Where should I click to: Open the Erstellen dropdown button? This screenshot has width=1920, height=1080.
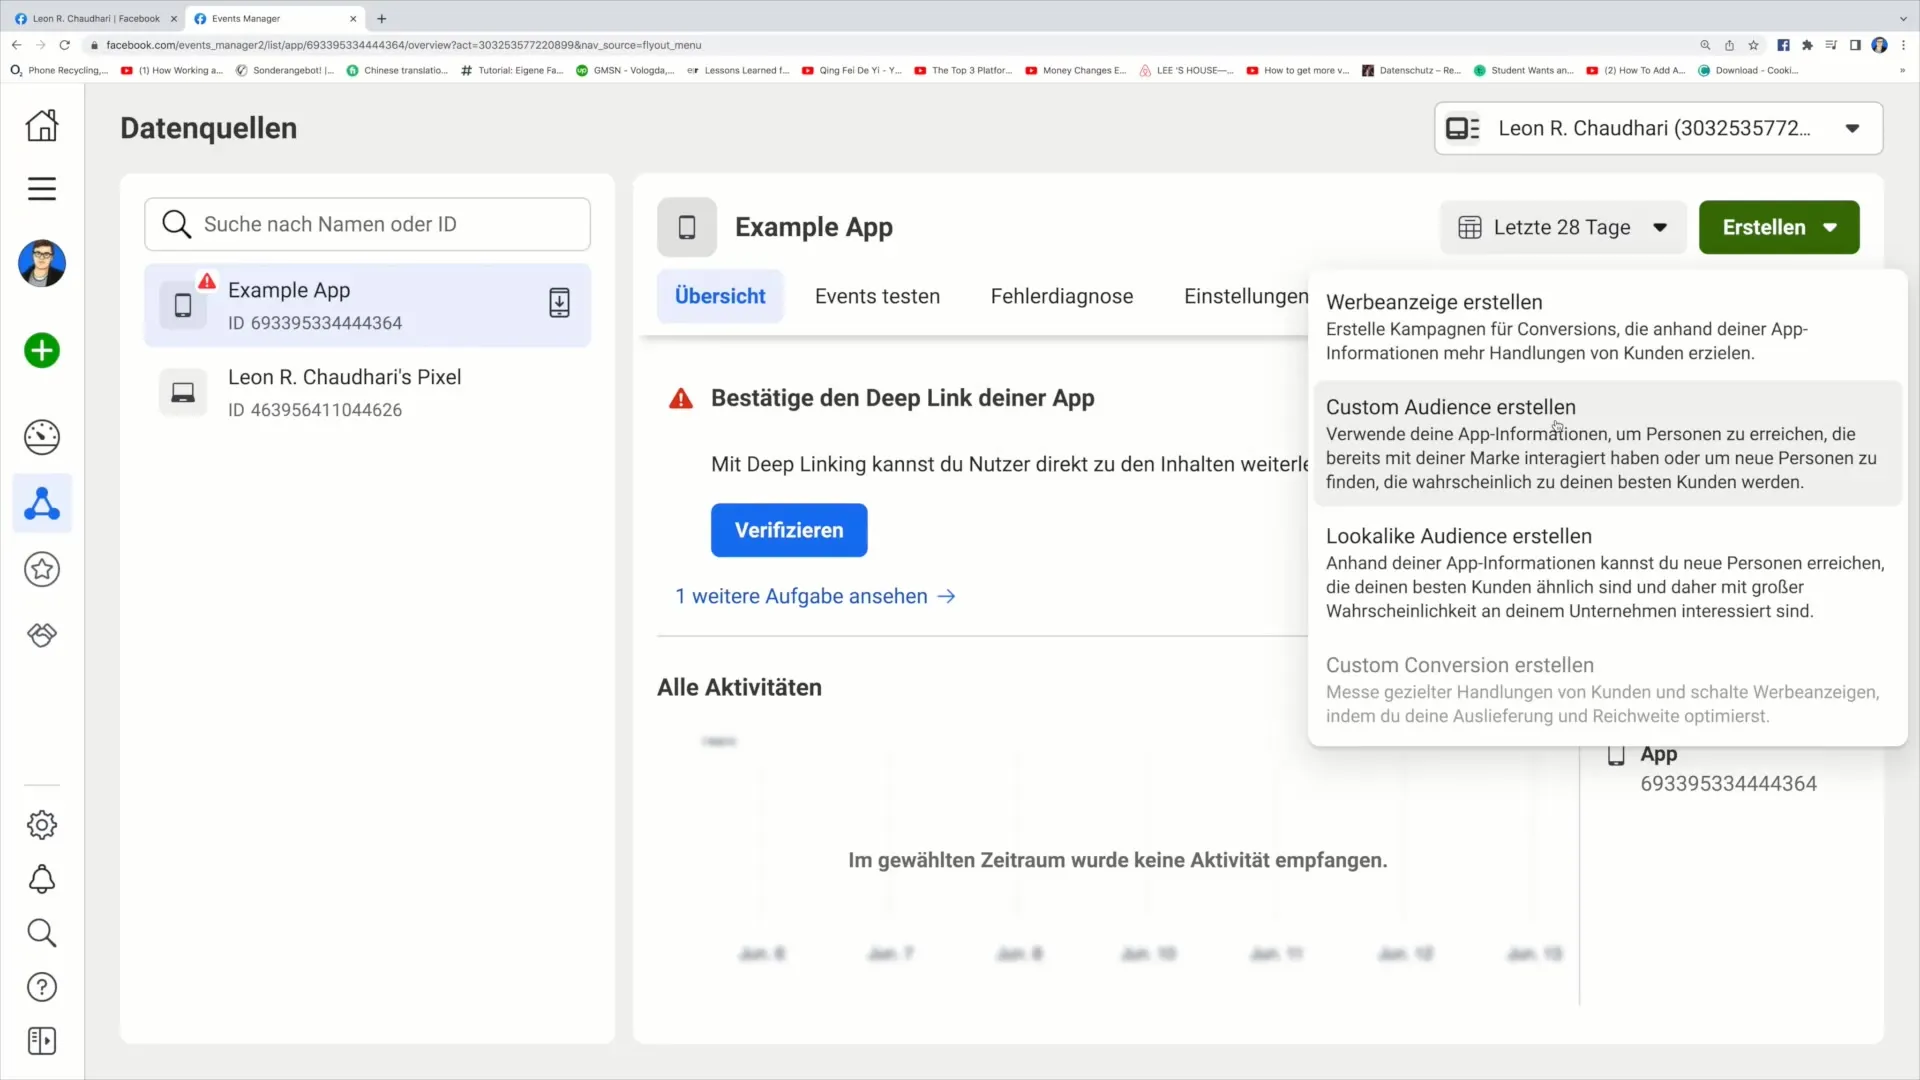pyautogui.click(x=1779, y=227)
